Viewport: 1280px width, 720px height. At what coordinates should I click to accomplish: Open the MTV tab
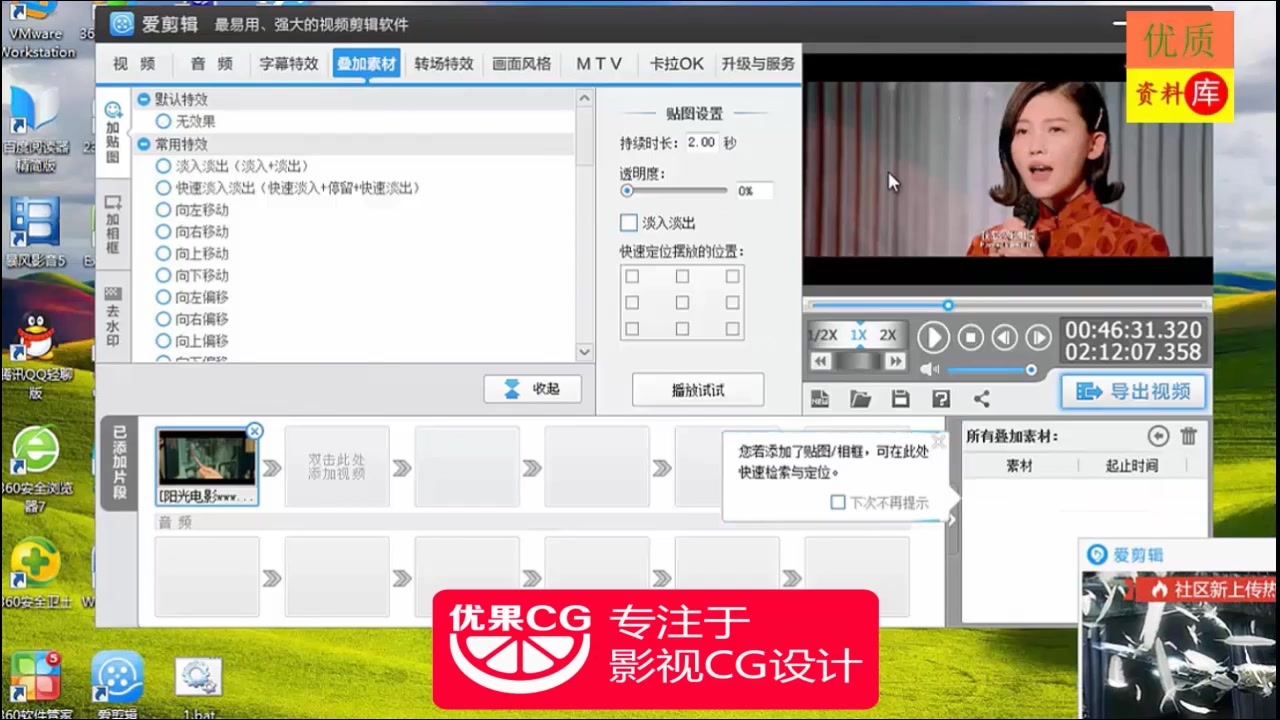(x=599, y=63)
